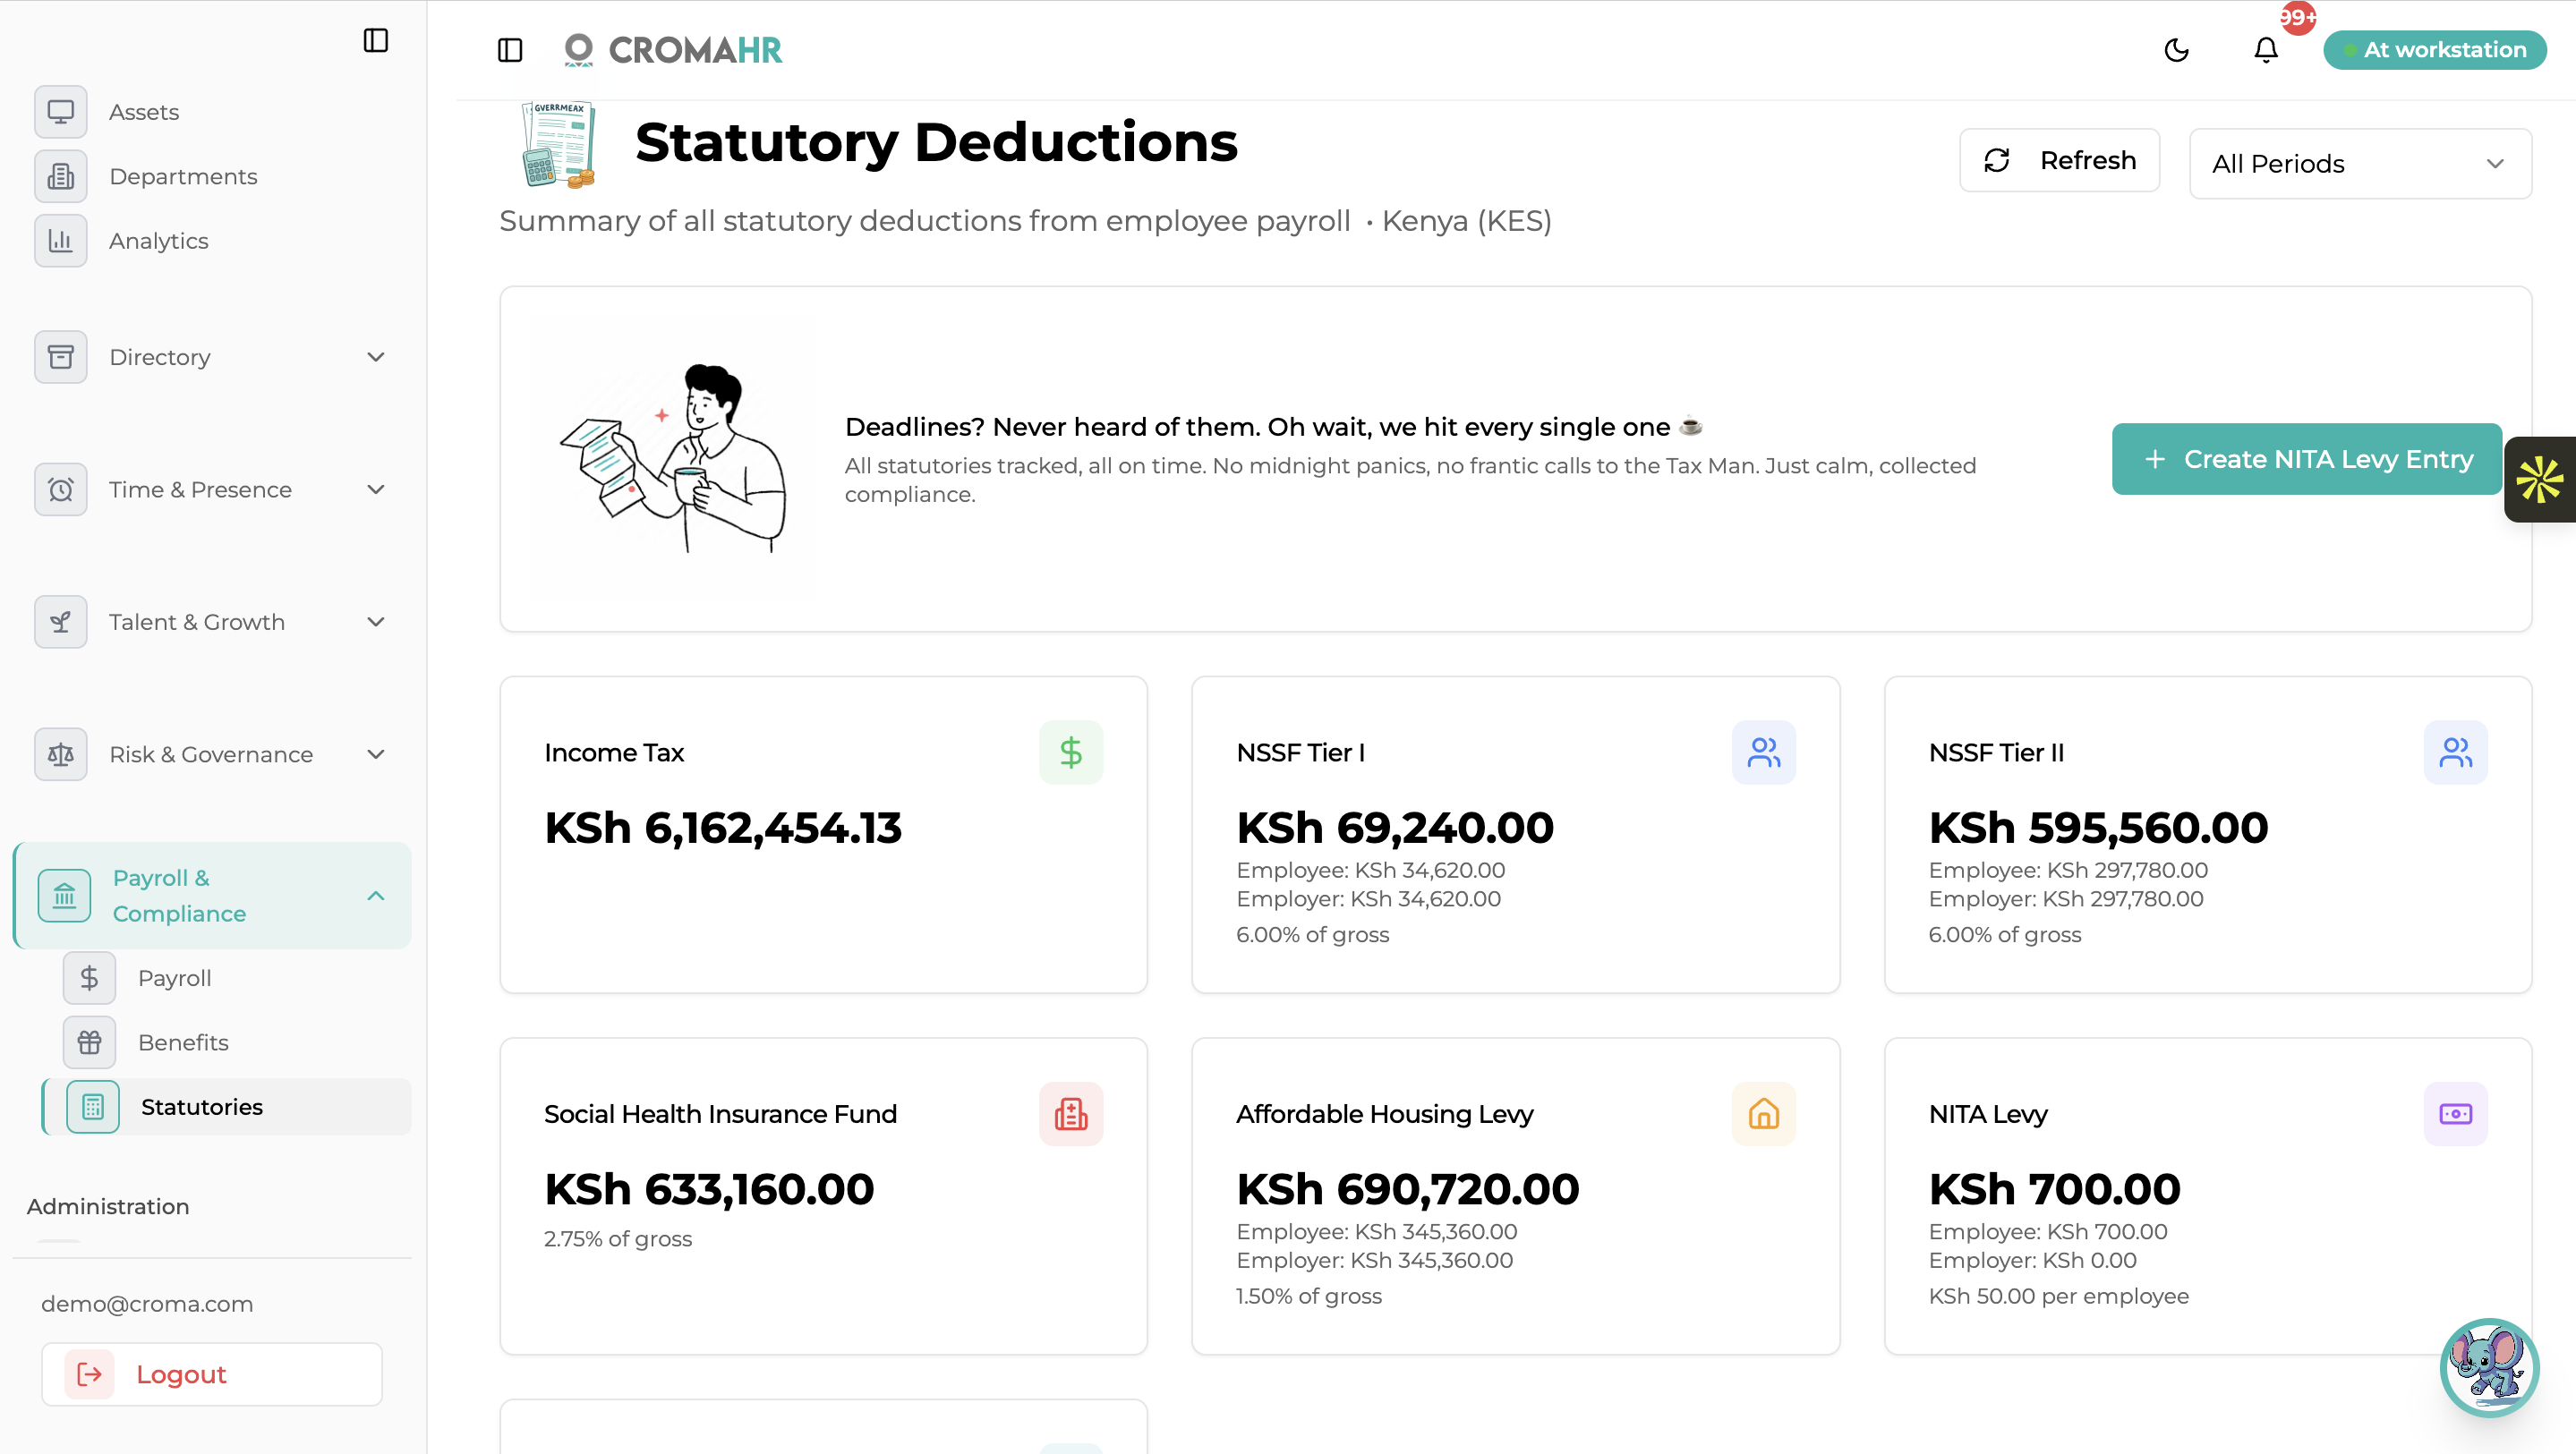Image resolution: width=2576 pixels, height=1454 pixels.
Task: Log out of the account
Action: [212, 1375]
